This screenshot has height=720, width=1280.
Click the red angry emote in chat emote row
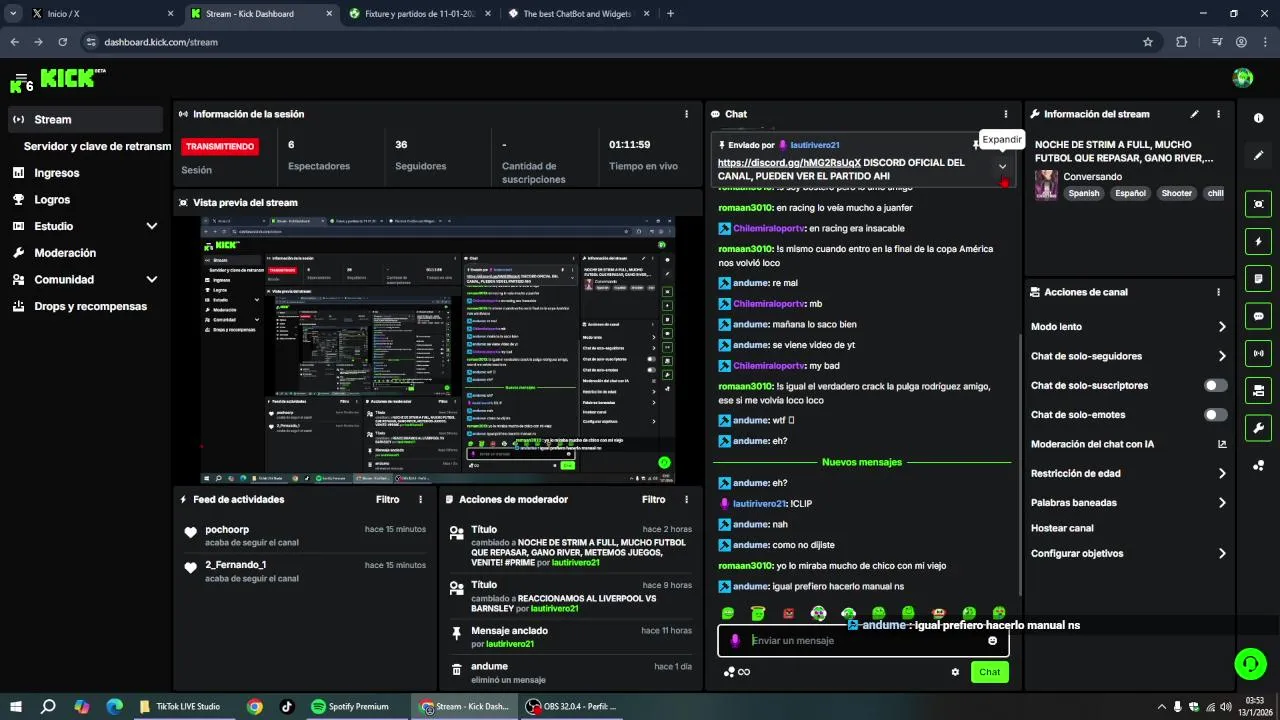coord(788,613)
